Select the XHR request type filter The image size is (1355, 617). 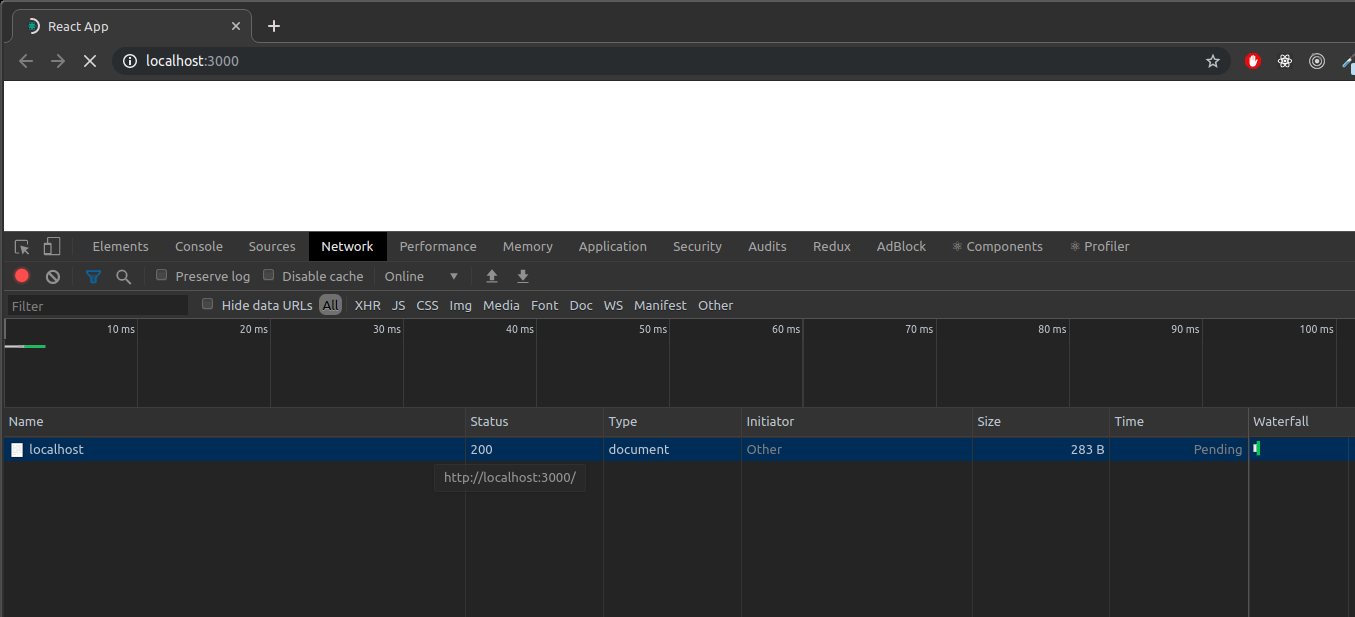pos(367,305)
